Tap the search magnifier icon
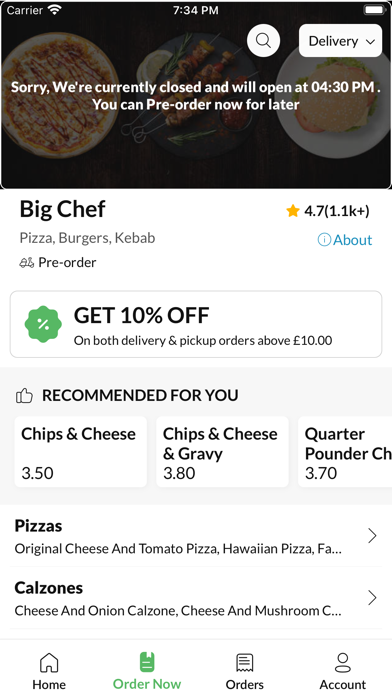 point(263,40)
